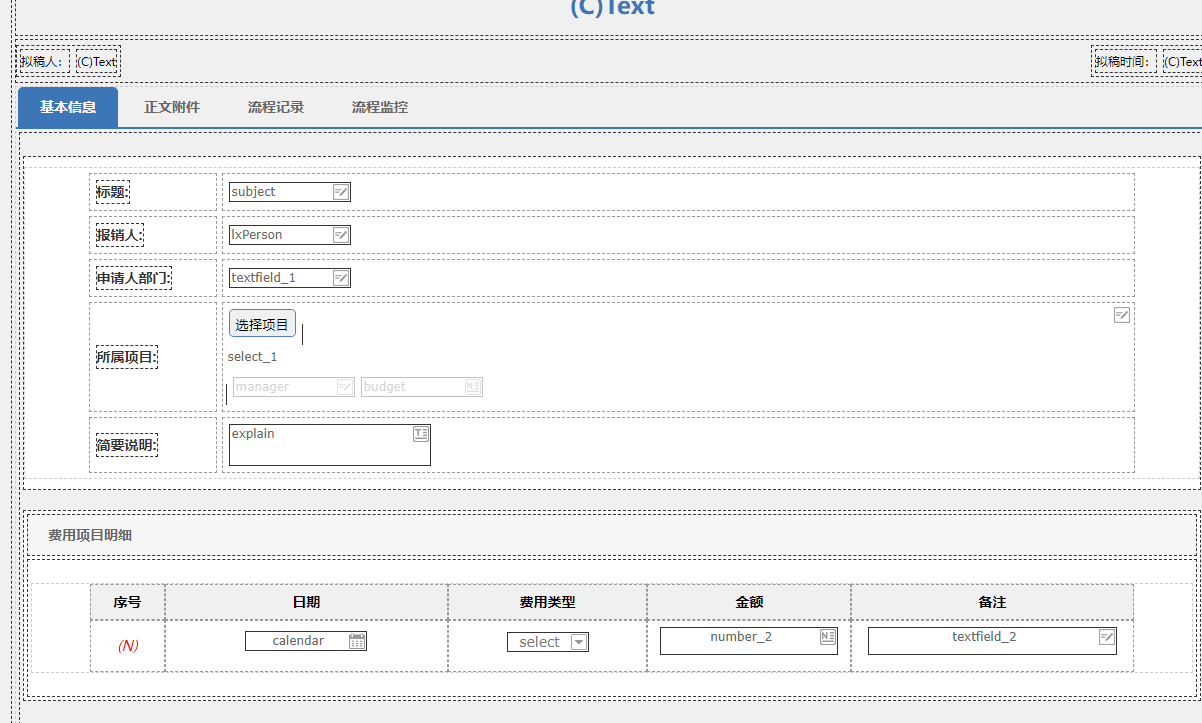Click into the textfield_1 input field

pos(290,278)
